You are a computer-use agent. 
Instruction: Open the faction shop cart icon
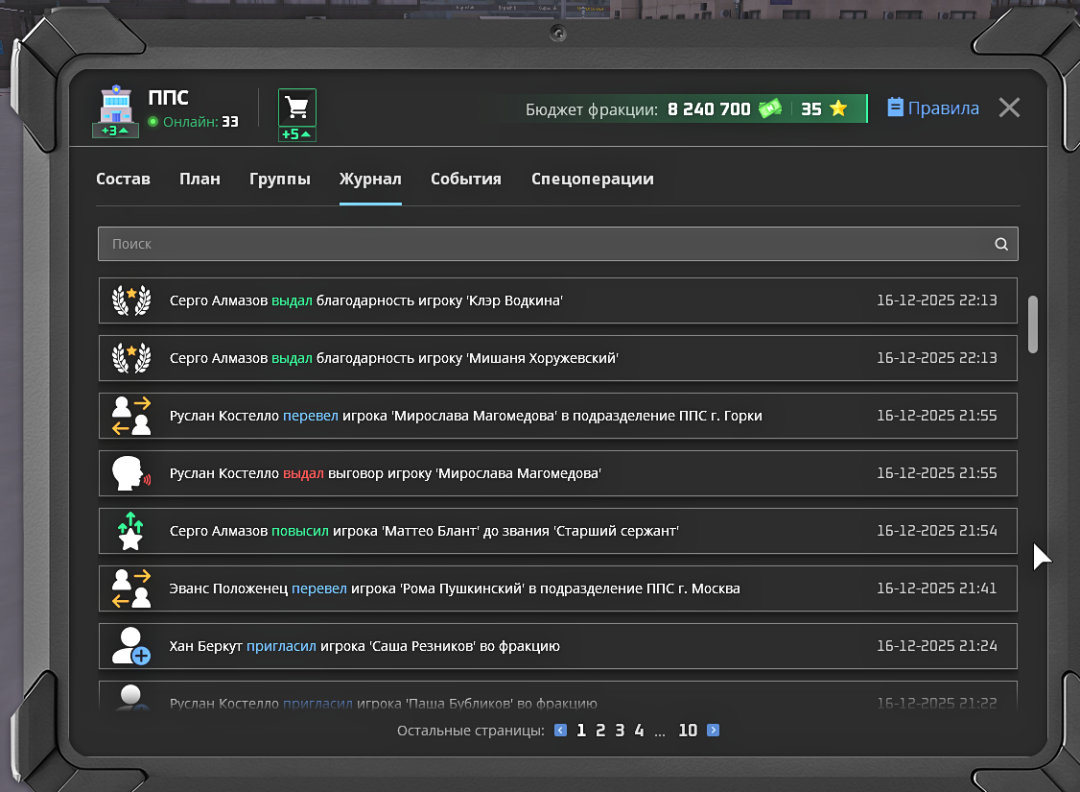tap(296, 108)
